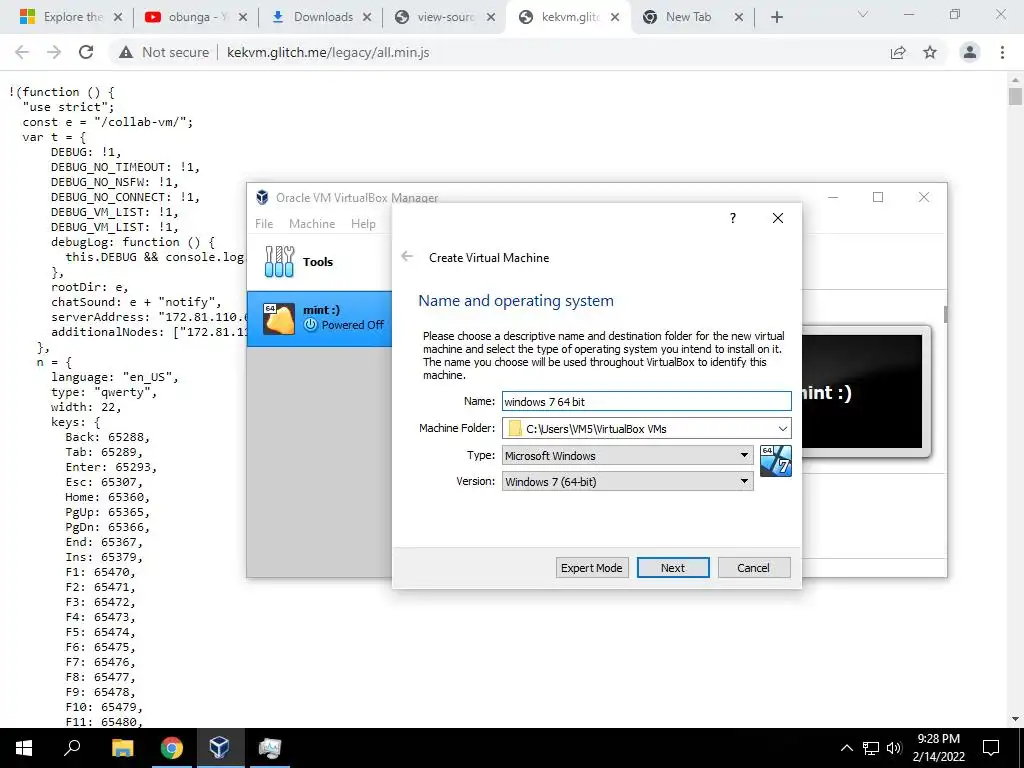Viewport: 1024px width, 768px height.
Task: Click the Not secure warning icon
Action: click(126, 52)
